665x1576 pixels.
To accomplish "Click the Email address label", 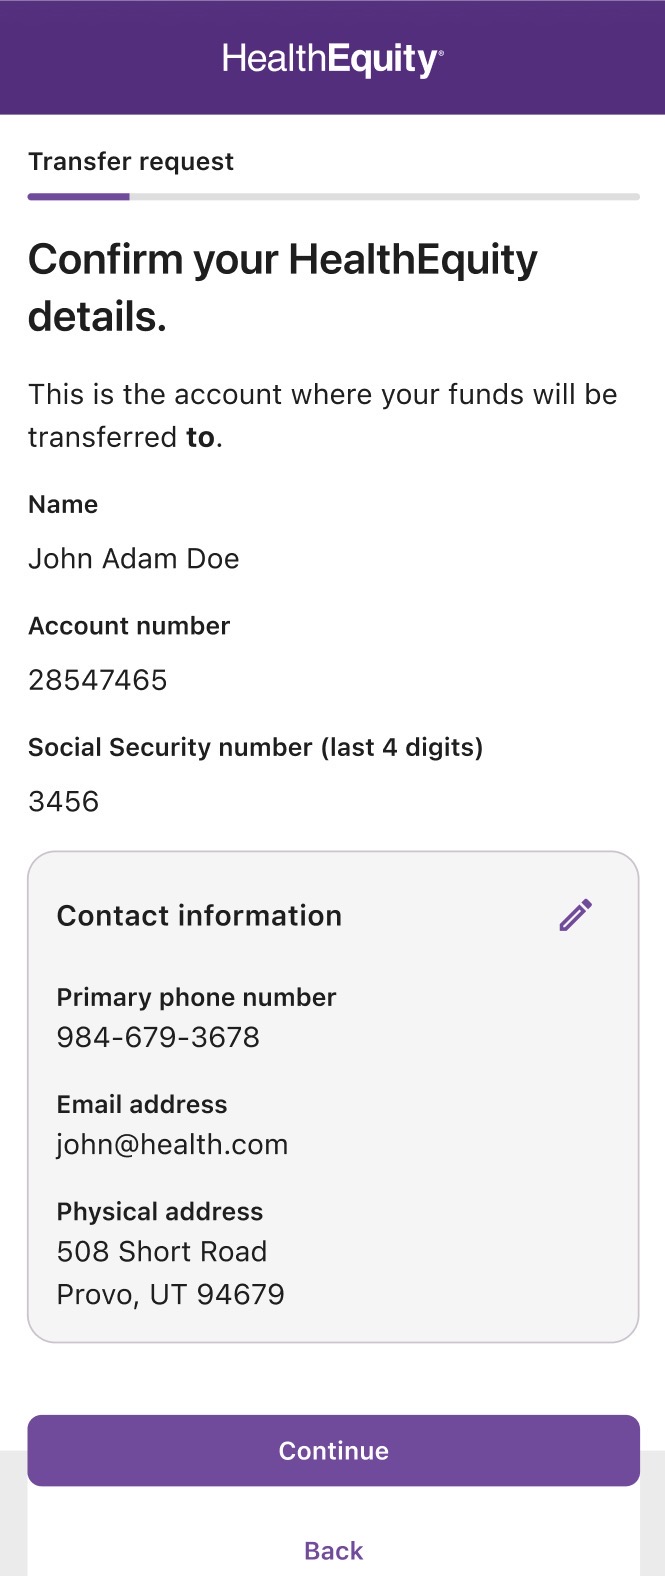I will (x=142, y=1104).
